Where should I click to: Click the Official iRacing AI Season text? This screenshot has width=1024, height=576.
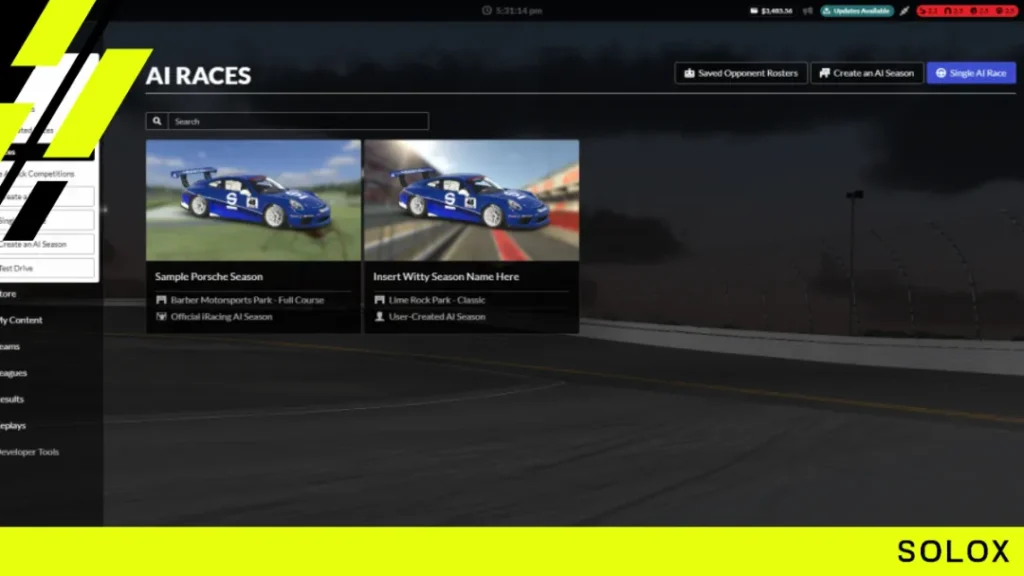pyautogui.click(x=221, y=317)
